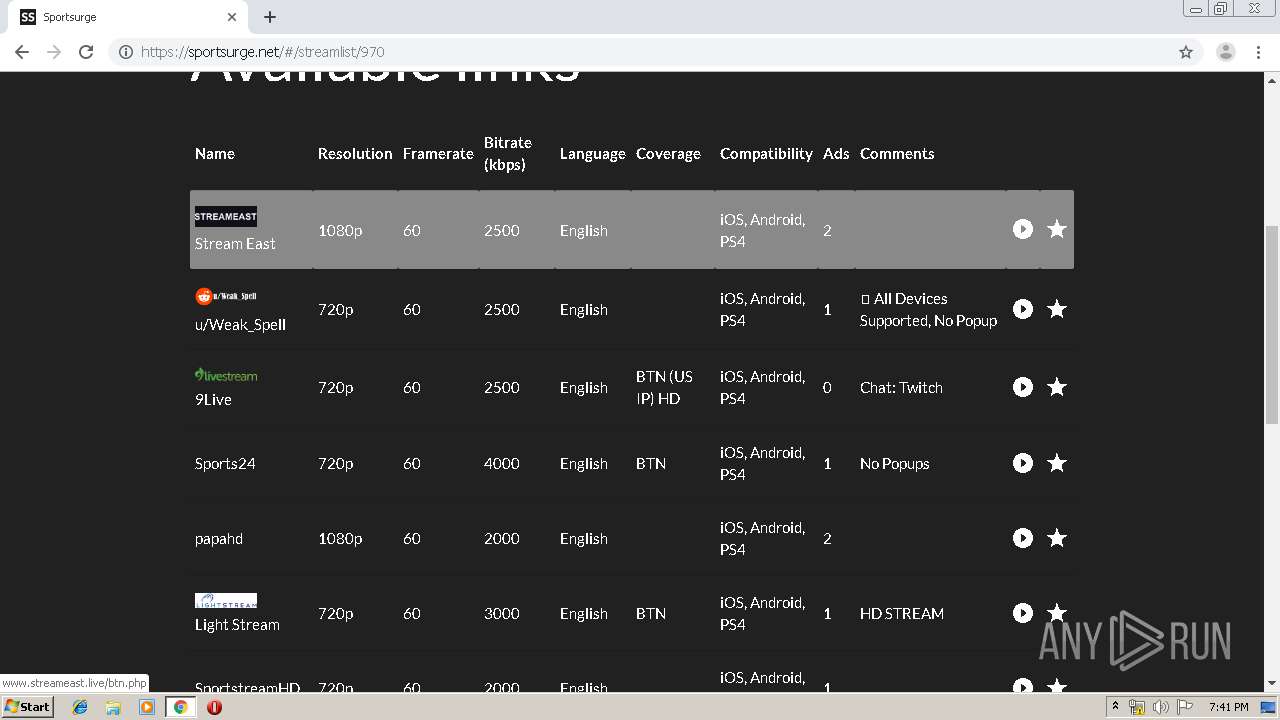Image resolution: width=1280 pixels, height=720 pixels.
Task: Click the Compatibility column header
Action: coord(766,153)
